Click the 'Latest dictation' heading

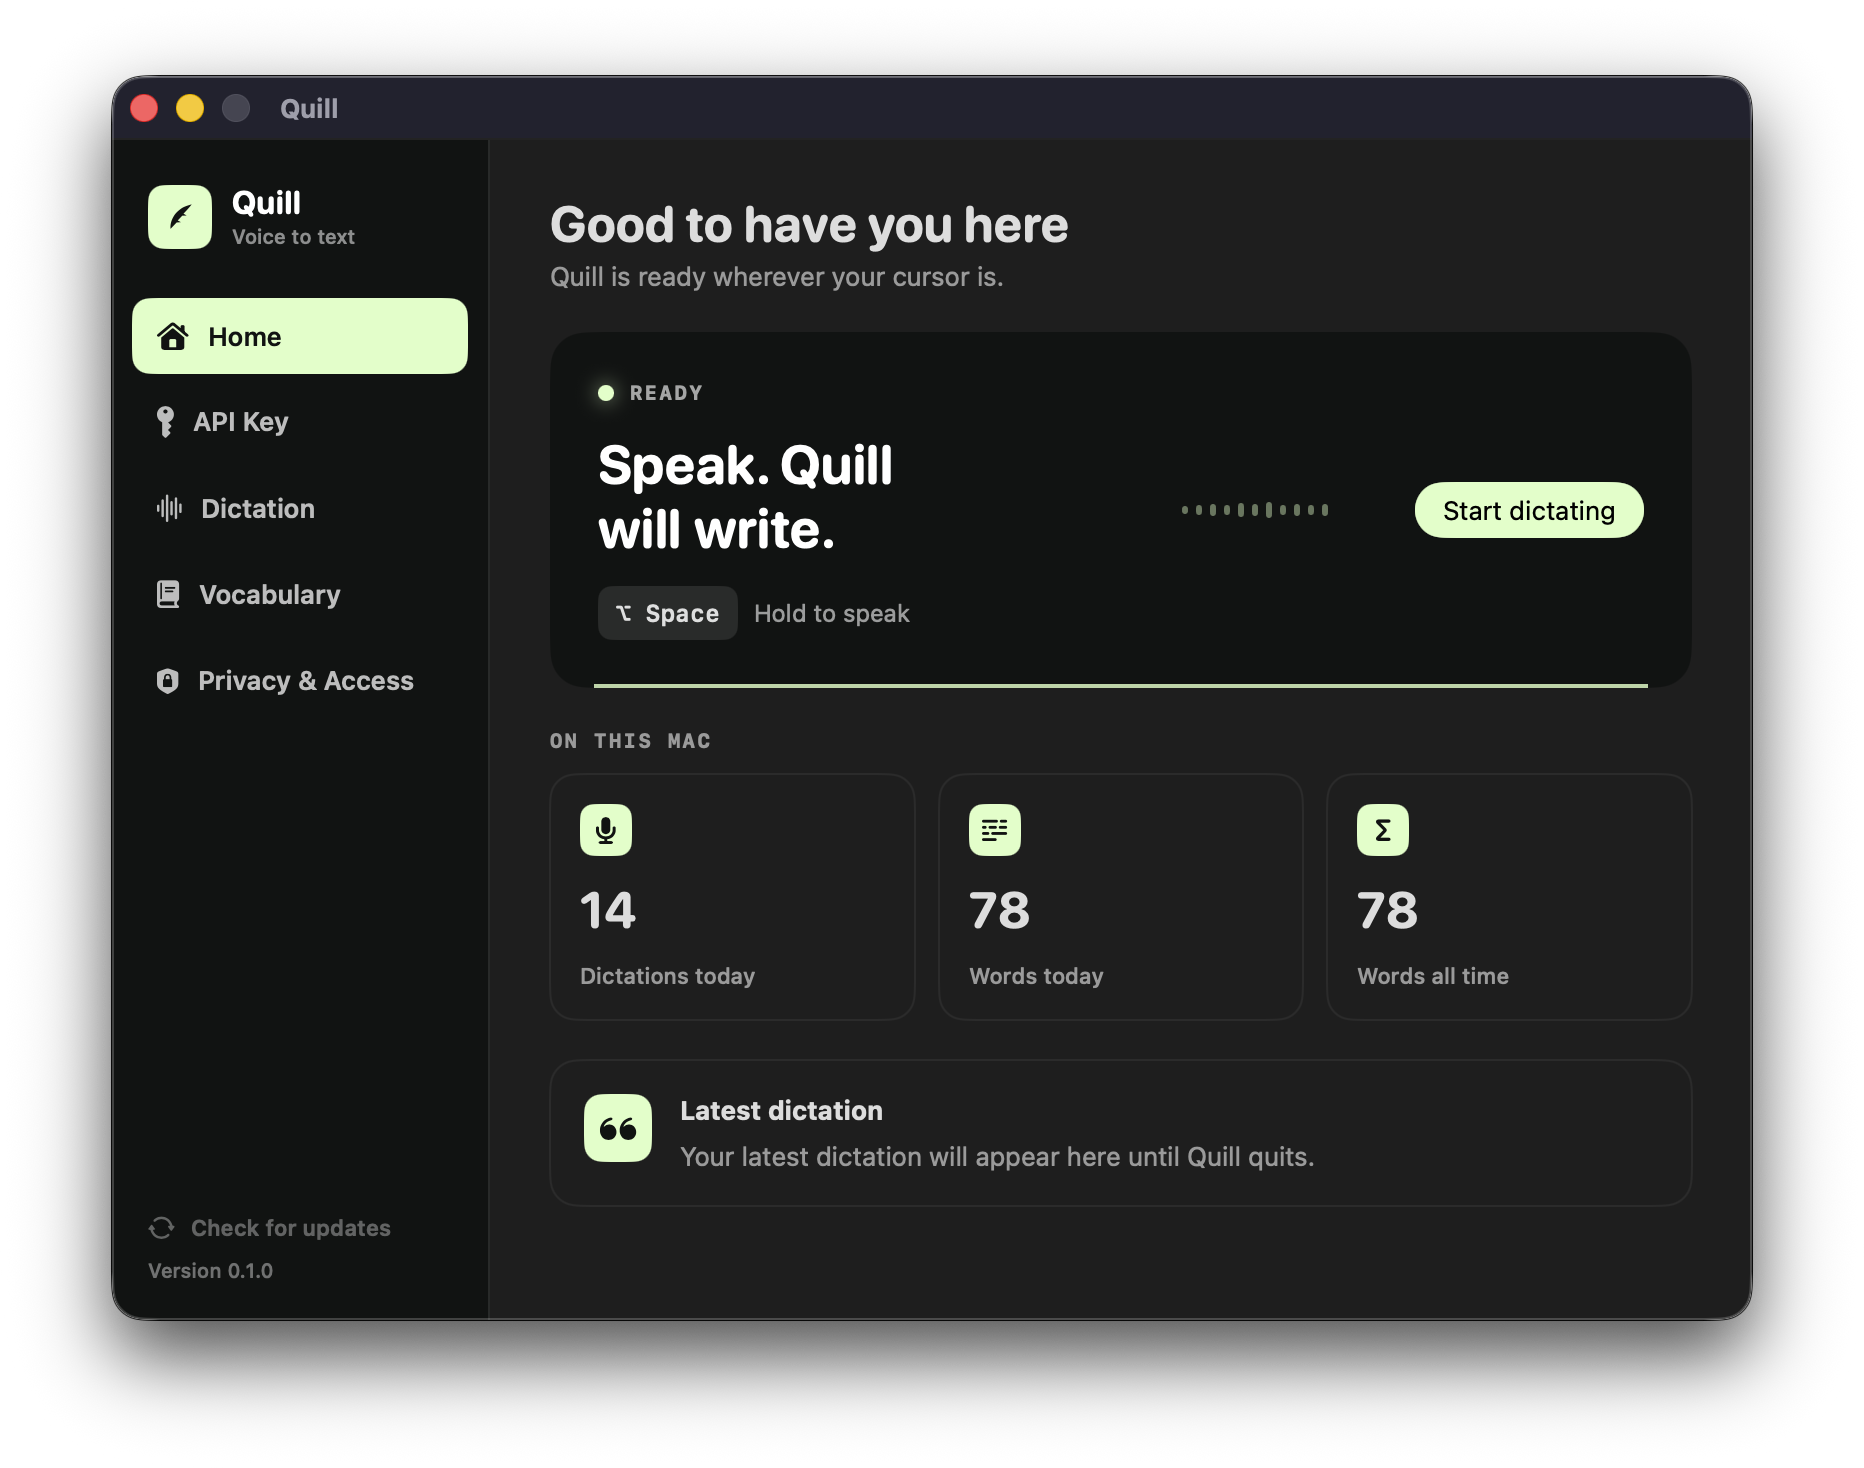click(x=781, y=1111)
